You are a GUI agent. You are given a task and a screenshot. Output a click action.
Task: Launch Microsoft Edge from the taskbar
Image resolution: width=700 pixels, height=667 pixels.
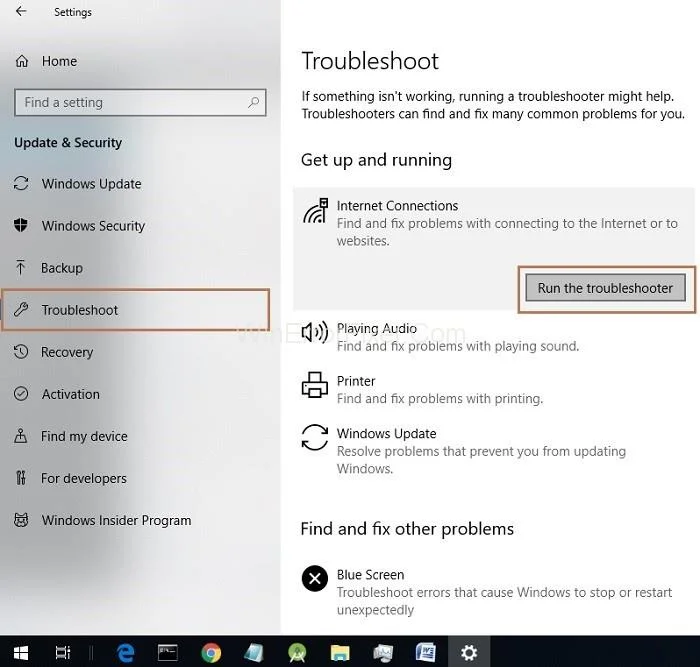[x=126, y=653]
